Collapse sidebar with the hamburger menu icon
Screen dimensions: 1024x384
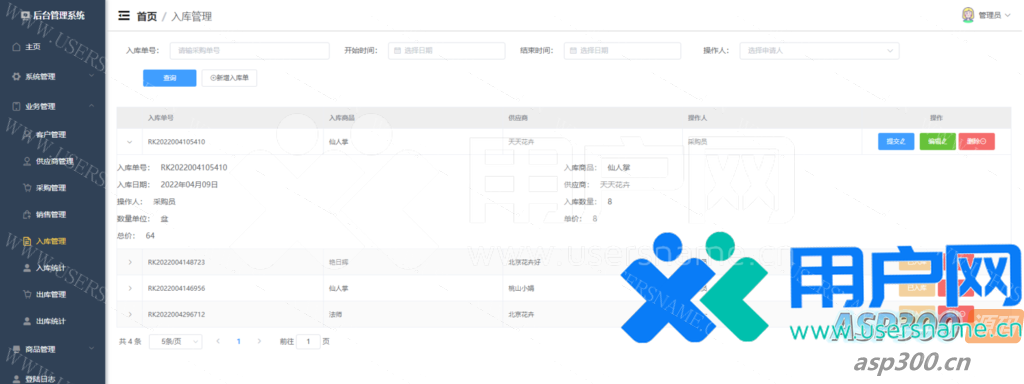pyautogui.click(x=123, y=16)
